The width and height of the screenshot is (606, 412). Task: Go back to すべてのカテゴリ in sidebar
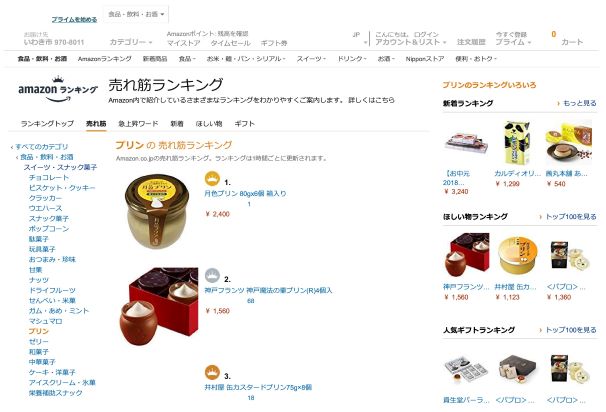(x=39, y=147)
